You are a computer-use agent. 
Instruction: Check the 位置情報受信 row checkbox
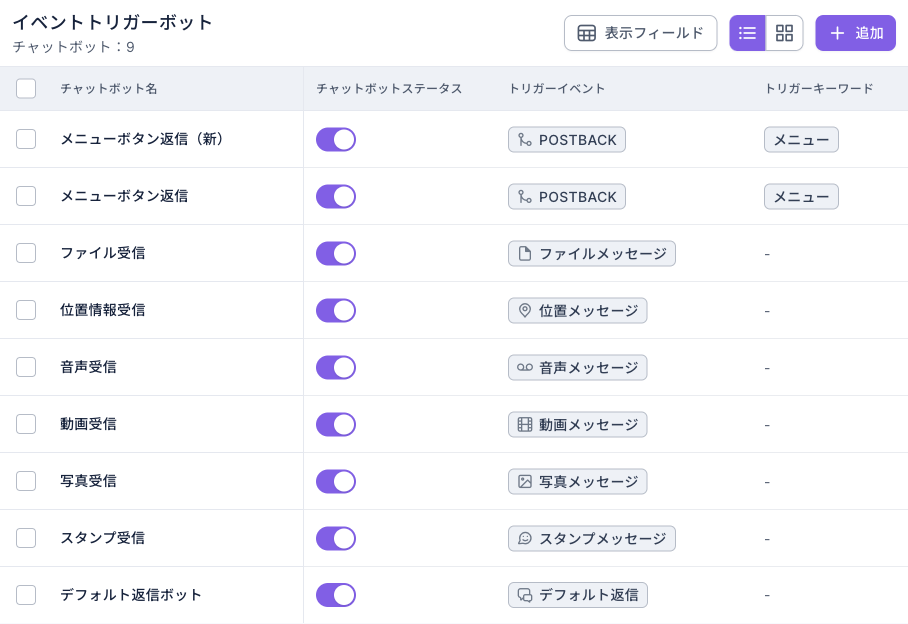pyautogui.click(x=26, y=310)
